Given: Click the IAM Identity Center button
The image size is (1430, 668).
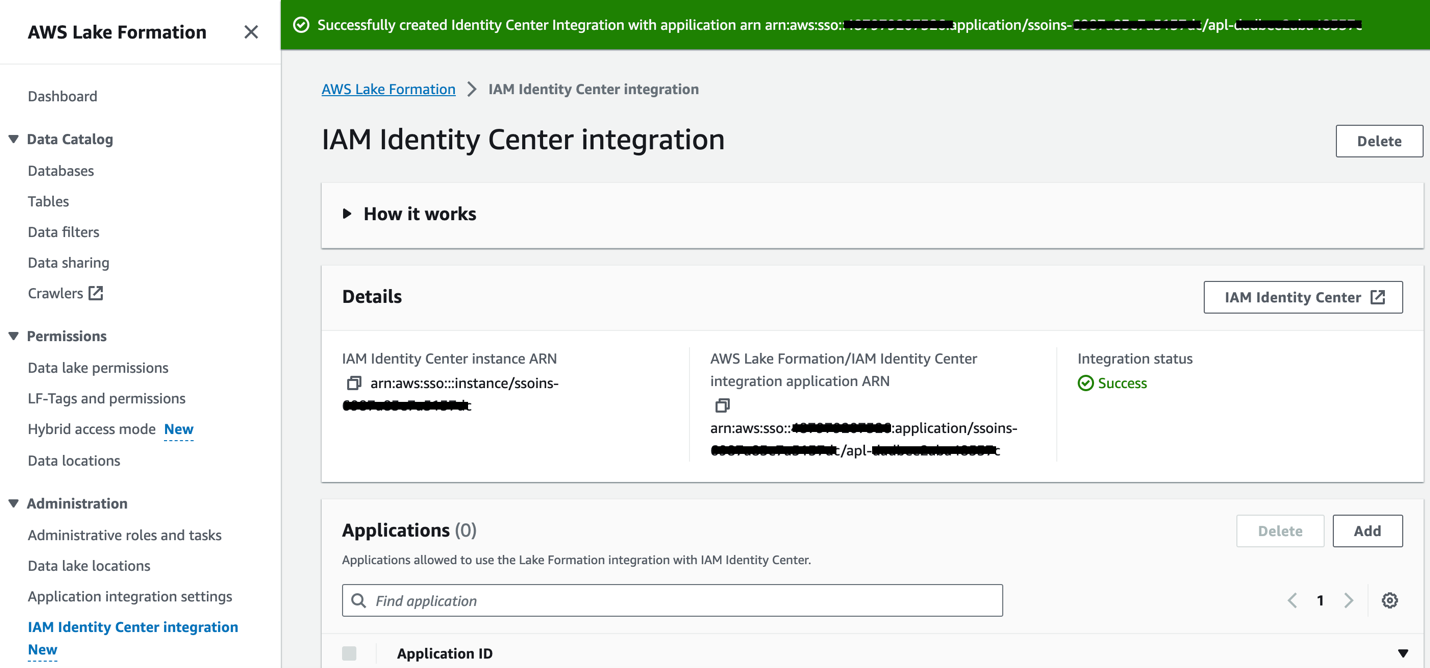Looking at the screenshot, I should [1302, 297].
